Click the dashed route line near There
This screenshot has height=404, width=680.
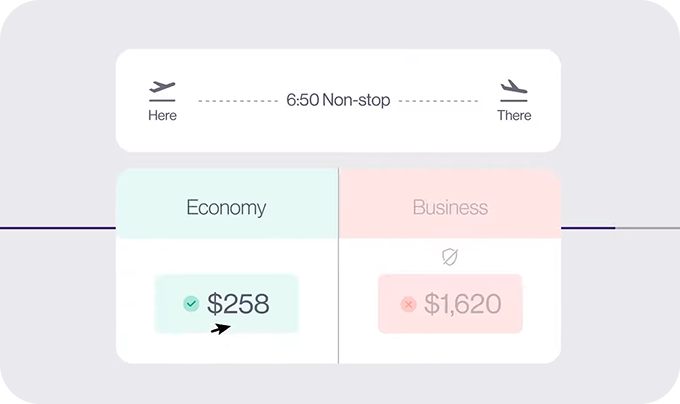point(438,101)
